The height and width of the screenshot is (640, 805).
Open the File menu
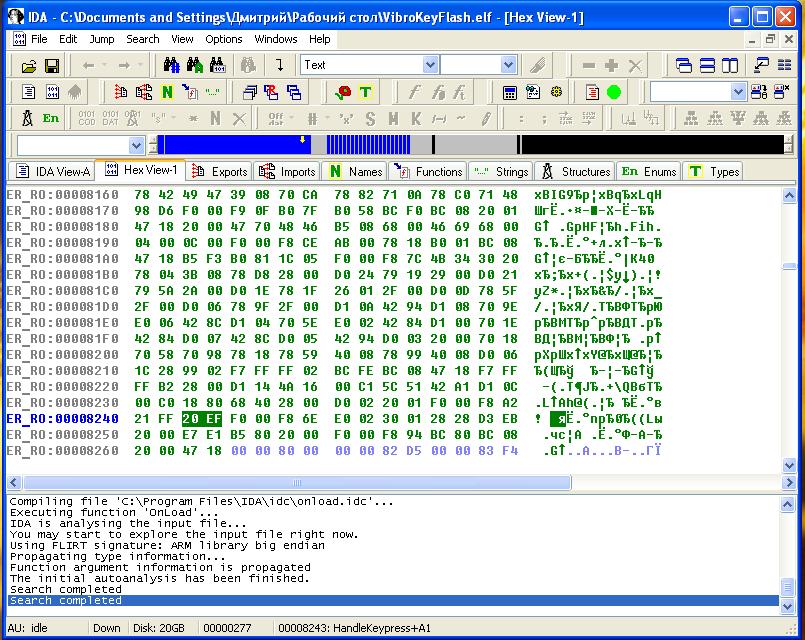click(x=39, y=39)
